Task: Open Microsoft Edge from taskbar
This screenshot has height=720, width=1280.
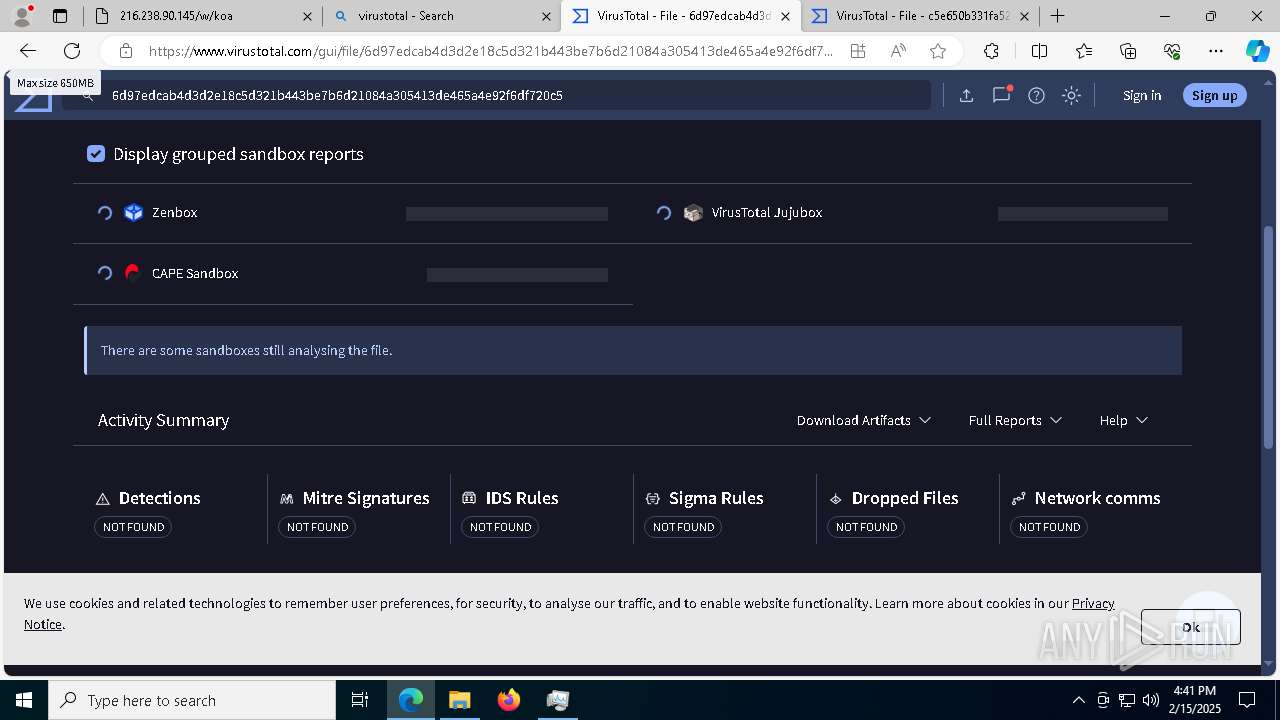Action: [x=411, y=700]
